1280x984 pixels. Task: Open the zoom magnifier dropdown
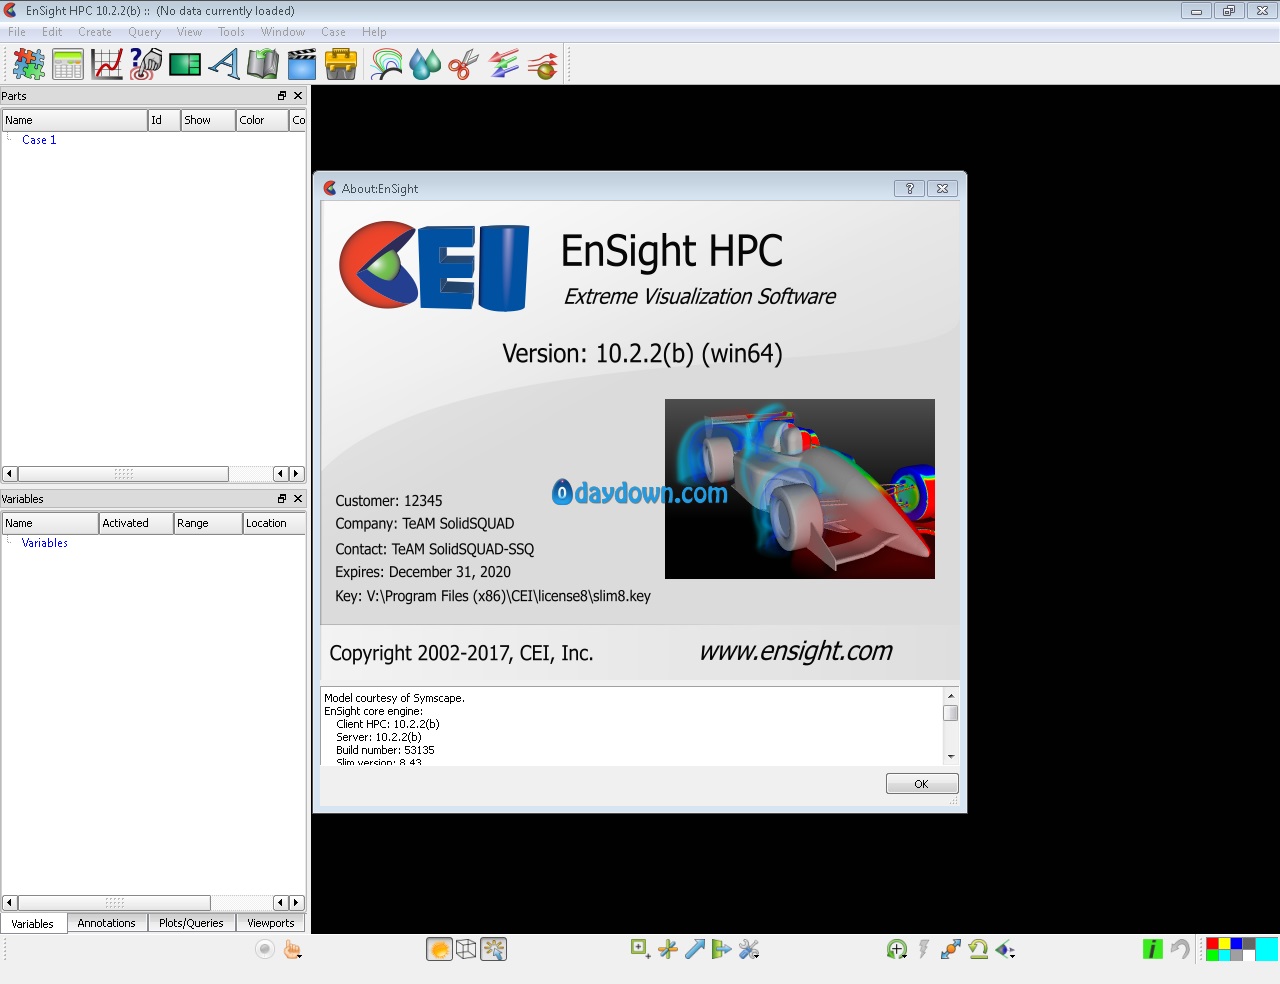click(897, 949)
